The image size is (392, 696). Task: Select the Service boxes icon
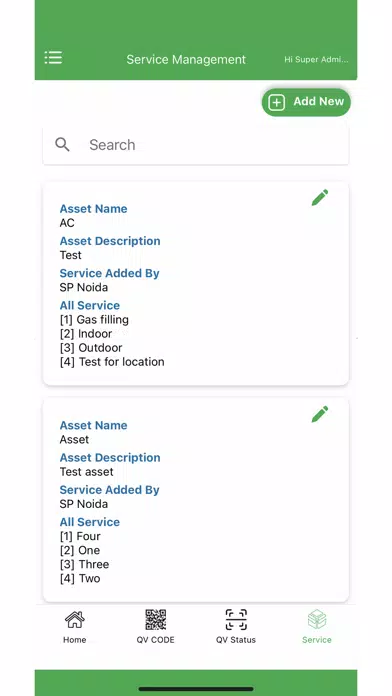click(317, 620)
